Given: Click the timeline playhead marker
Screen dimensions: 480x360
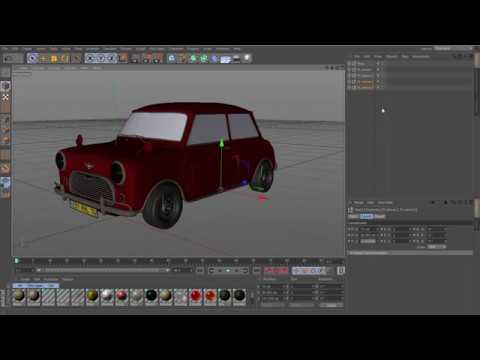Looking at the screenshot, I should pyautogui.click(x=17, y=260).
